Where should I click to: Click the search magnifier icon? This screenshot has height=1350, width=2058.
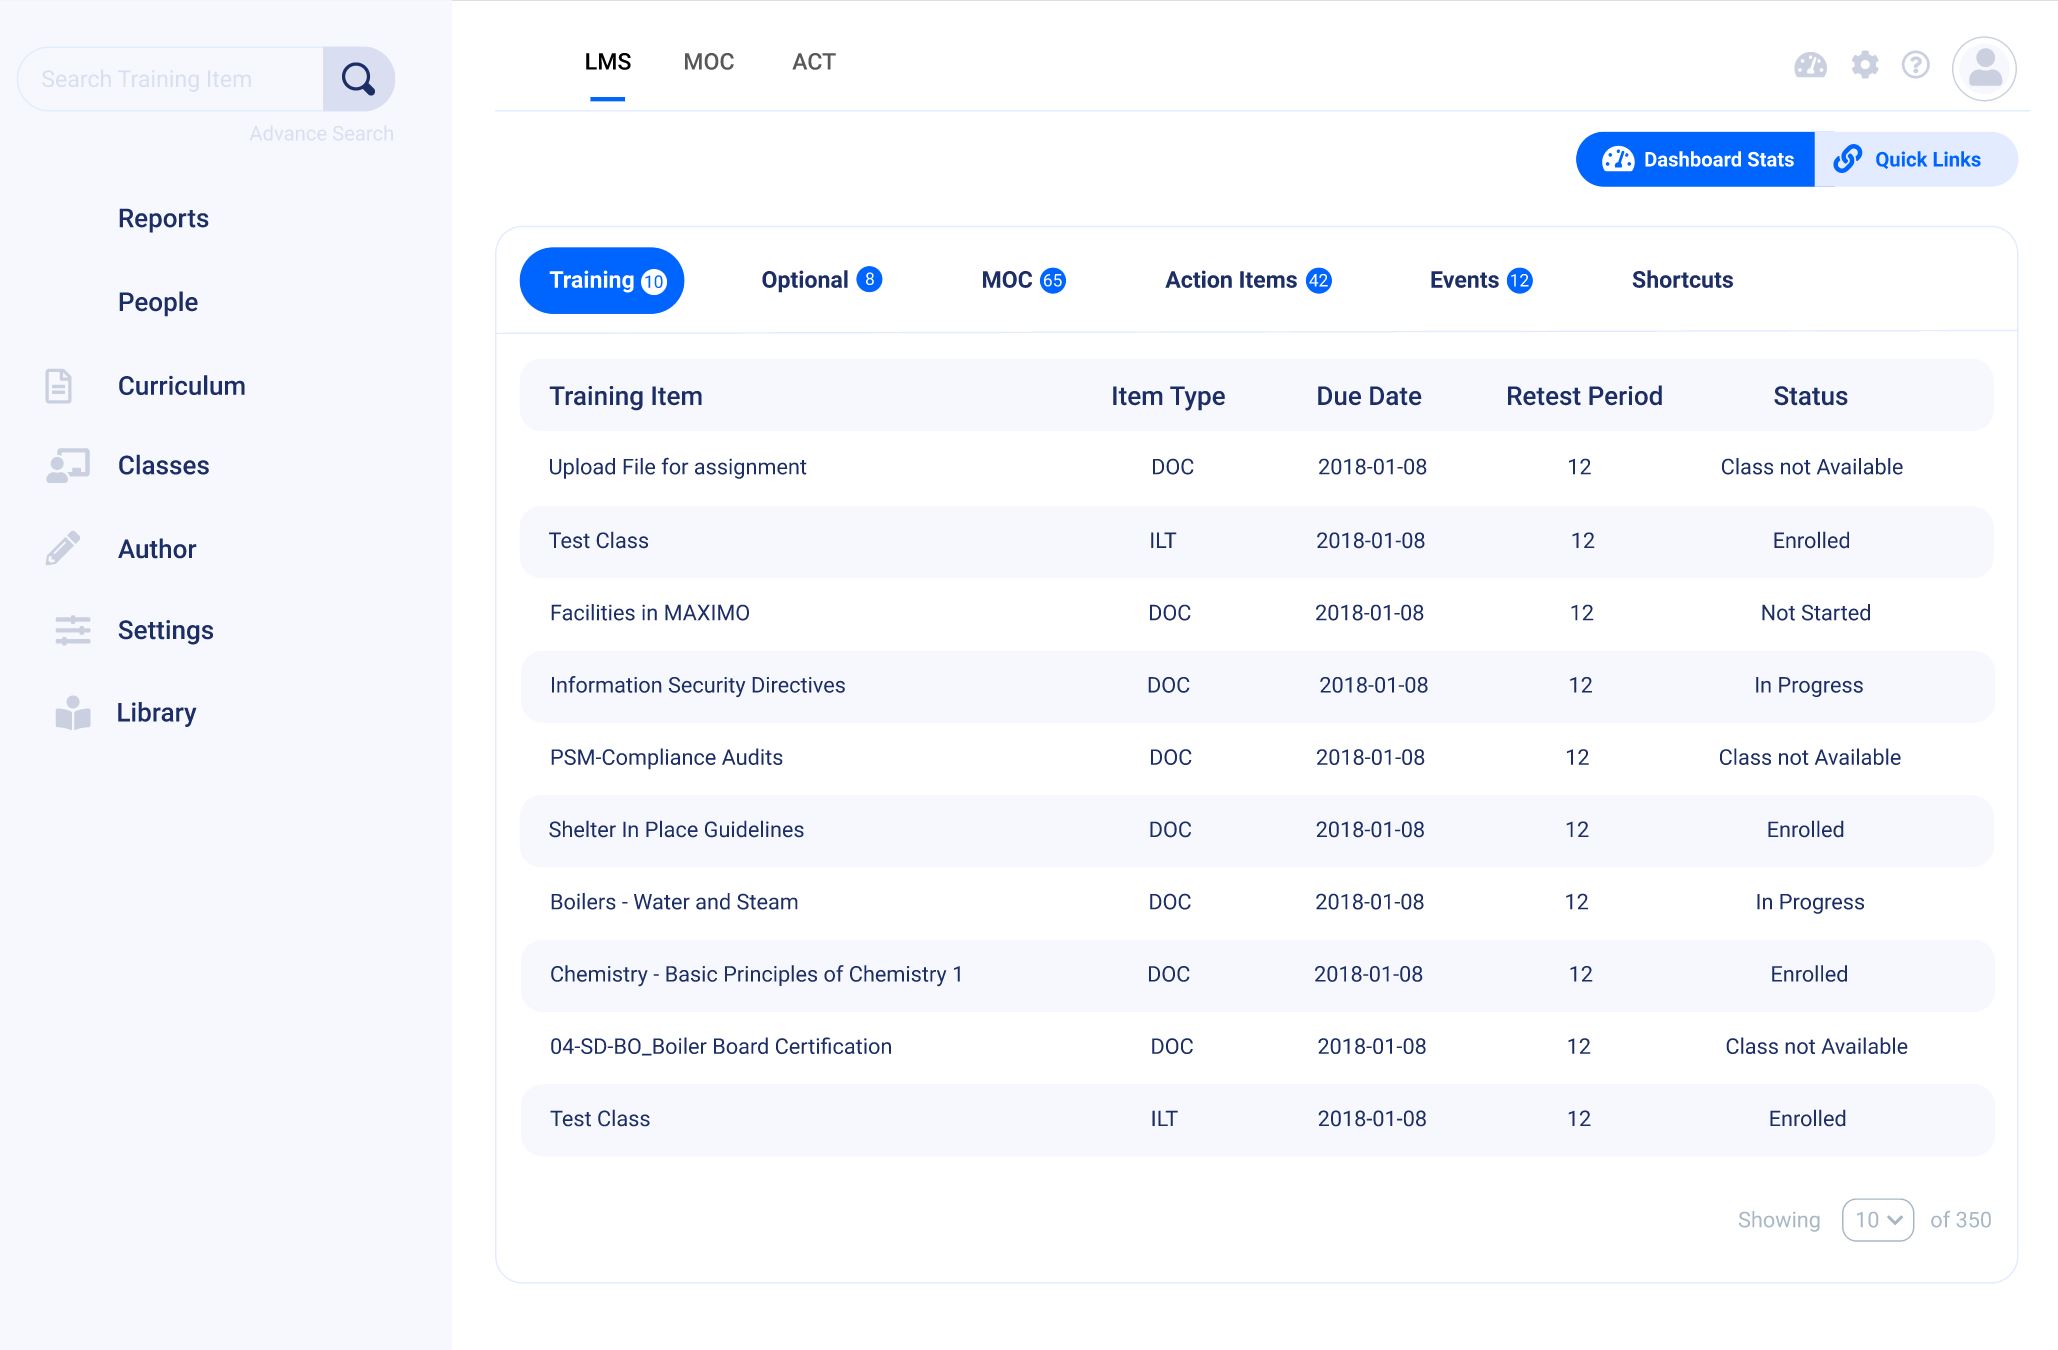click(358, 77)
